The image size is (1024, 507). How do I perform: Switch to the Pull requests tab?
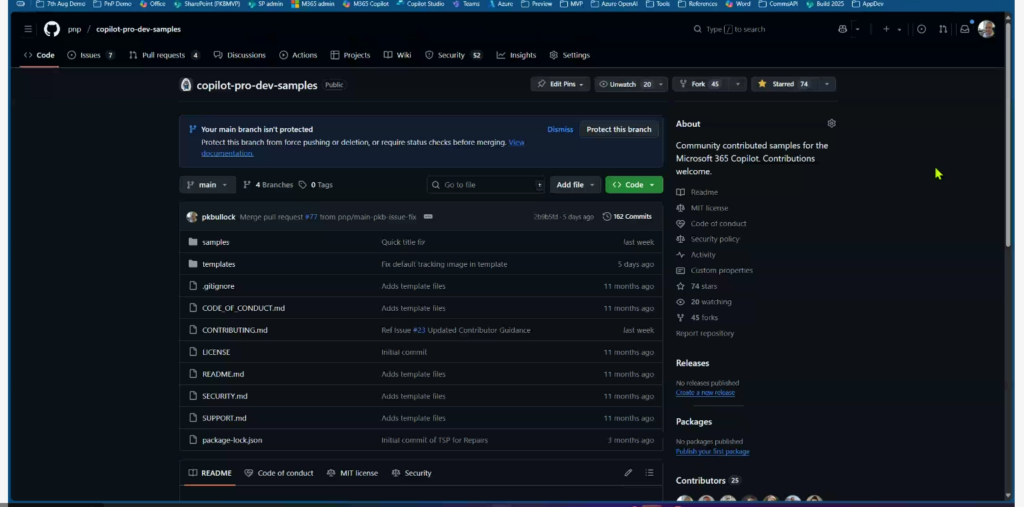(x=164, y=55)
